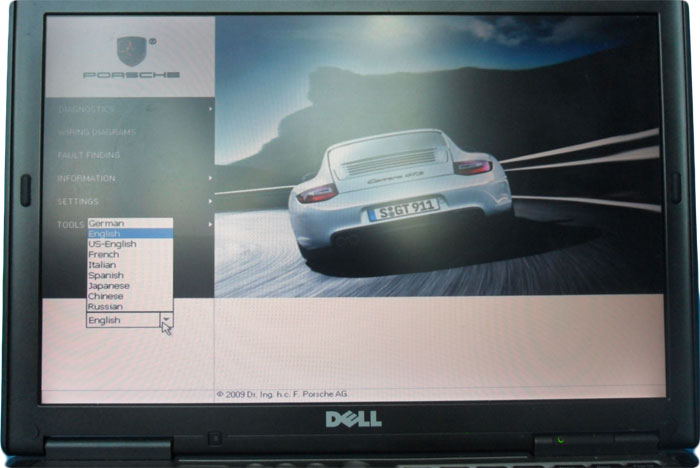Click the 2009 Porsche AG copyright text

[x=282, y=394]
